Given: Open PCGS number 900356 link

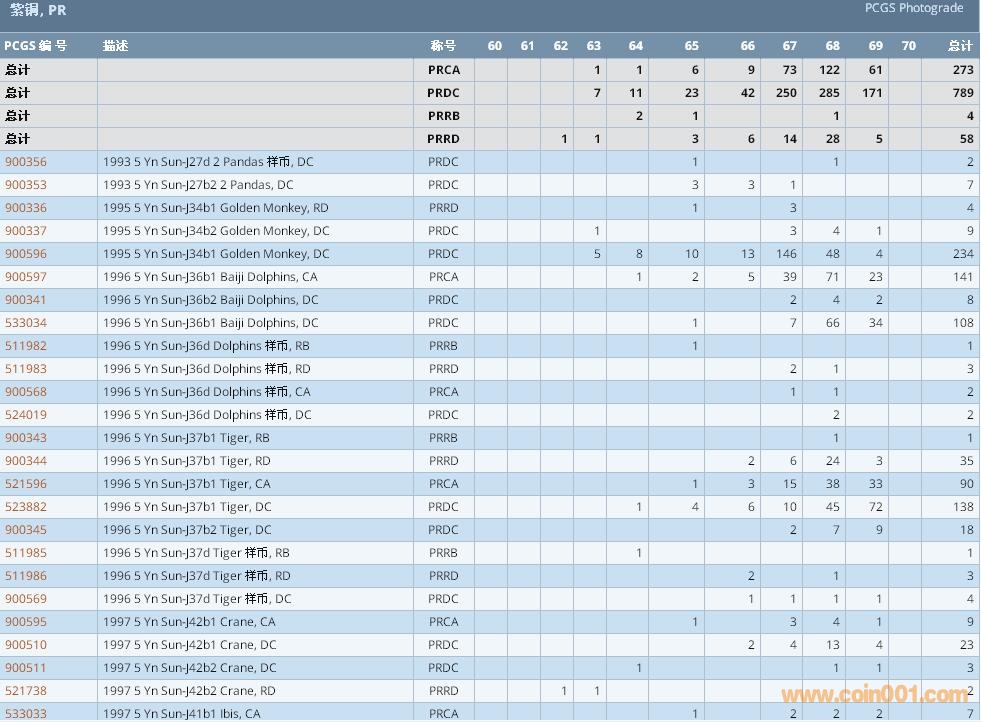Looking at the screenshot, I should [26, 162].
